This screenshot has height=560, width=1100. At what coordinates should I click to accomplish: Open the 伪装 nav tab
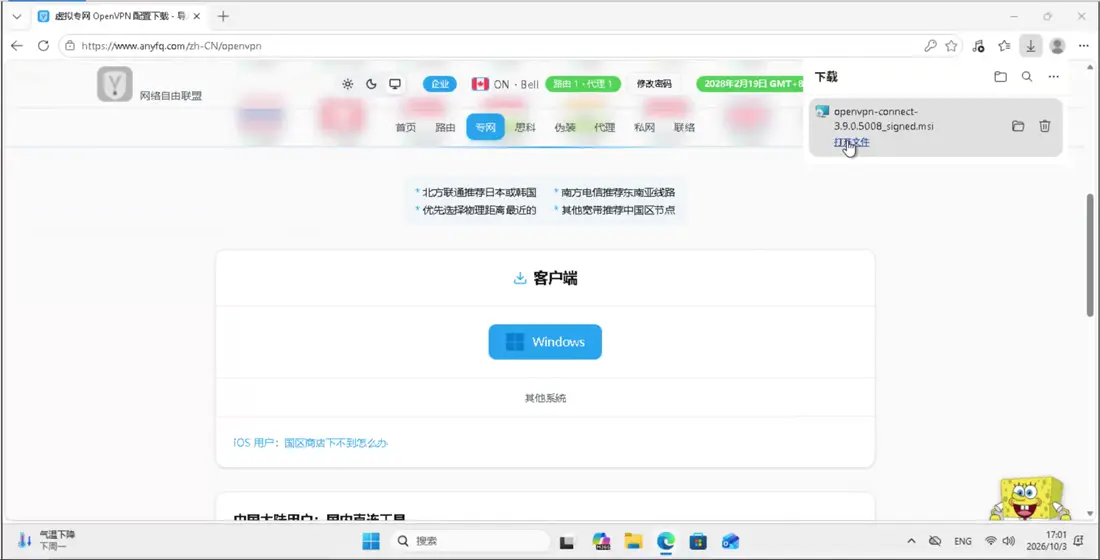[x=565, y=127]
